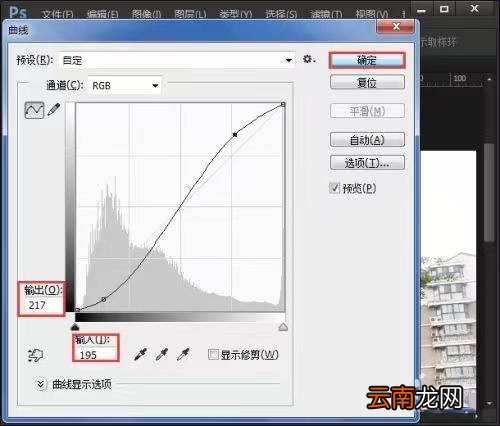The width and height of the screenshot is (500, 426).
Task: Open the 选择(S) menu
Action: 281,14
